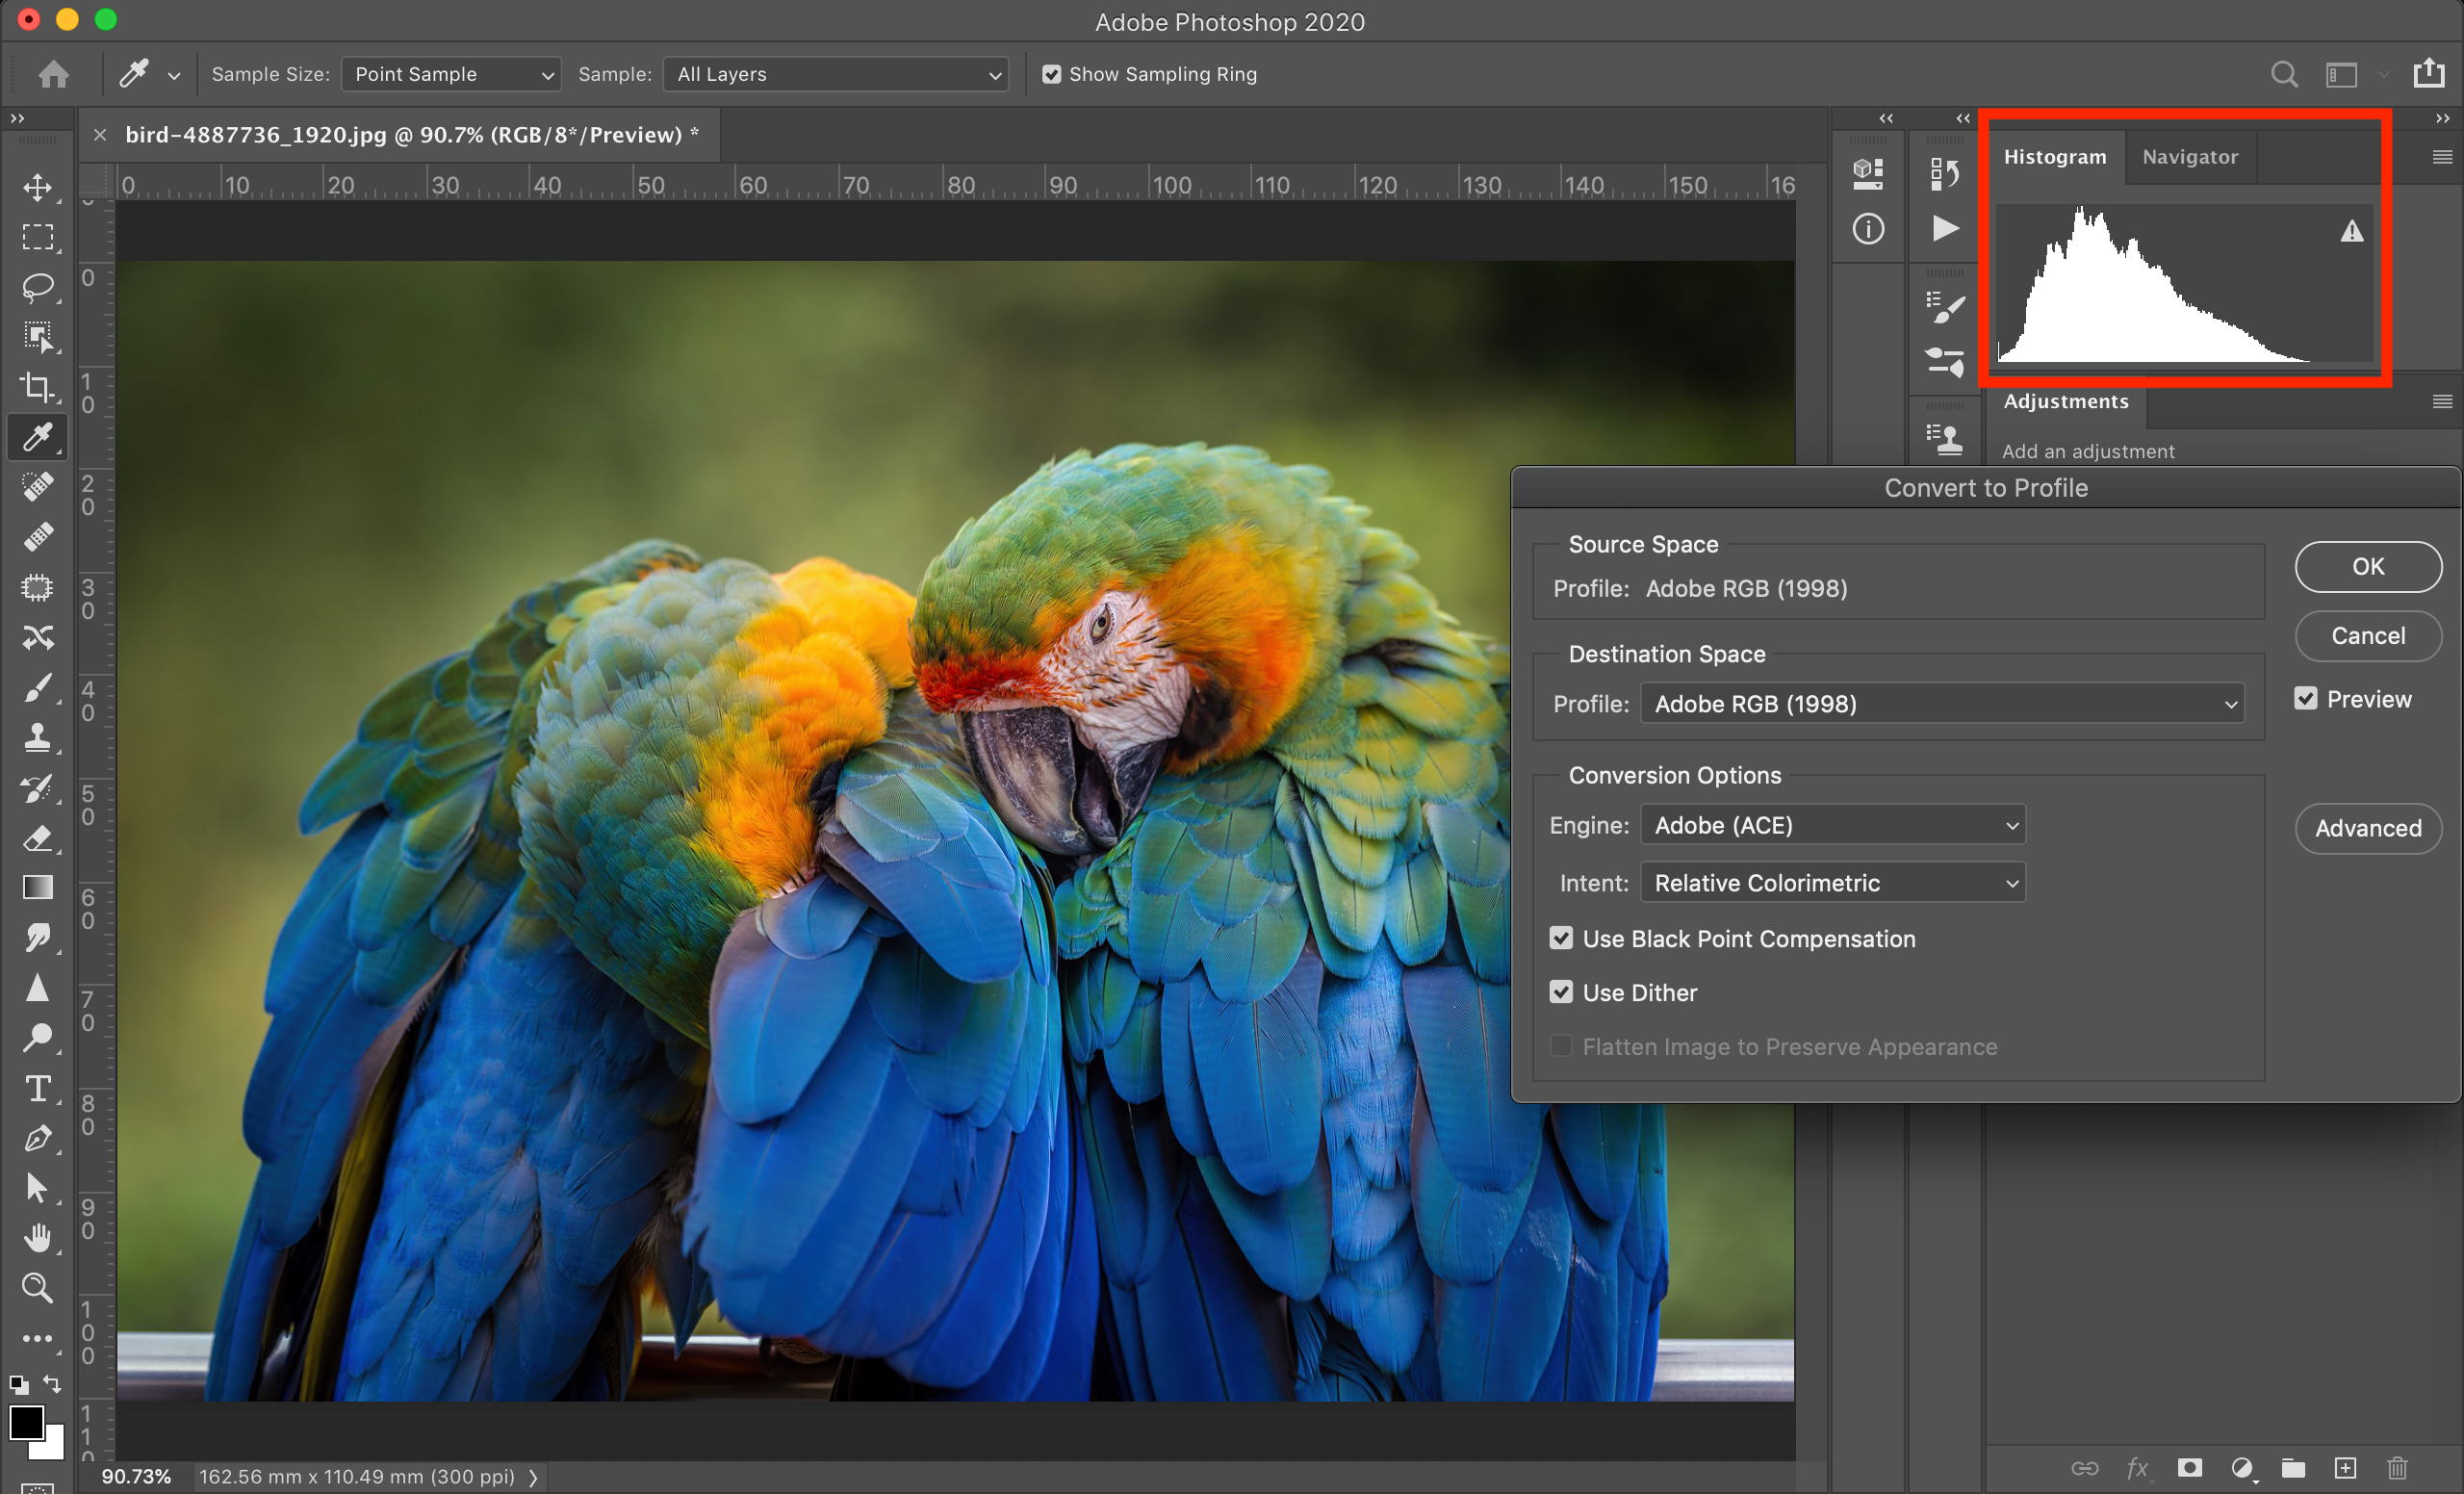Open the Intent dropdown
The width and height of the screenshot is (2464, 1494).
pos(1832,883)
